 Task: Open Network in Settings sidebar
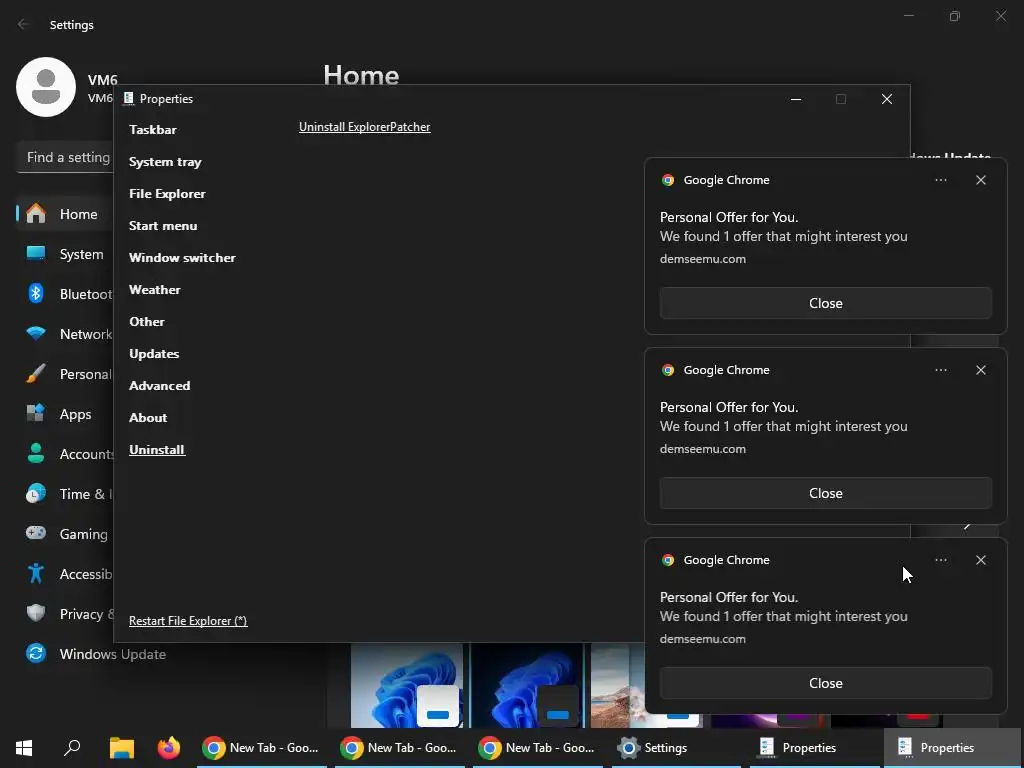coord(65,334)
